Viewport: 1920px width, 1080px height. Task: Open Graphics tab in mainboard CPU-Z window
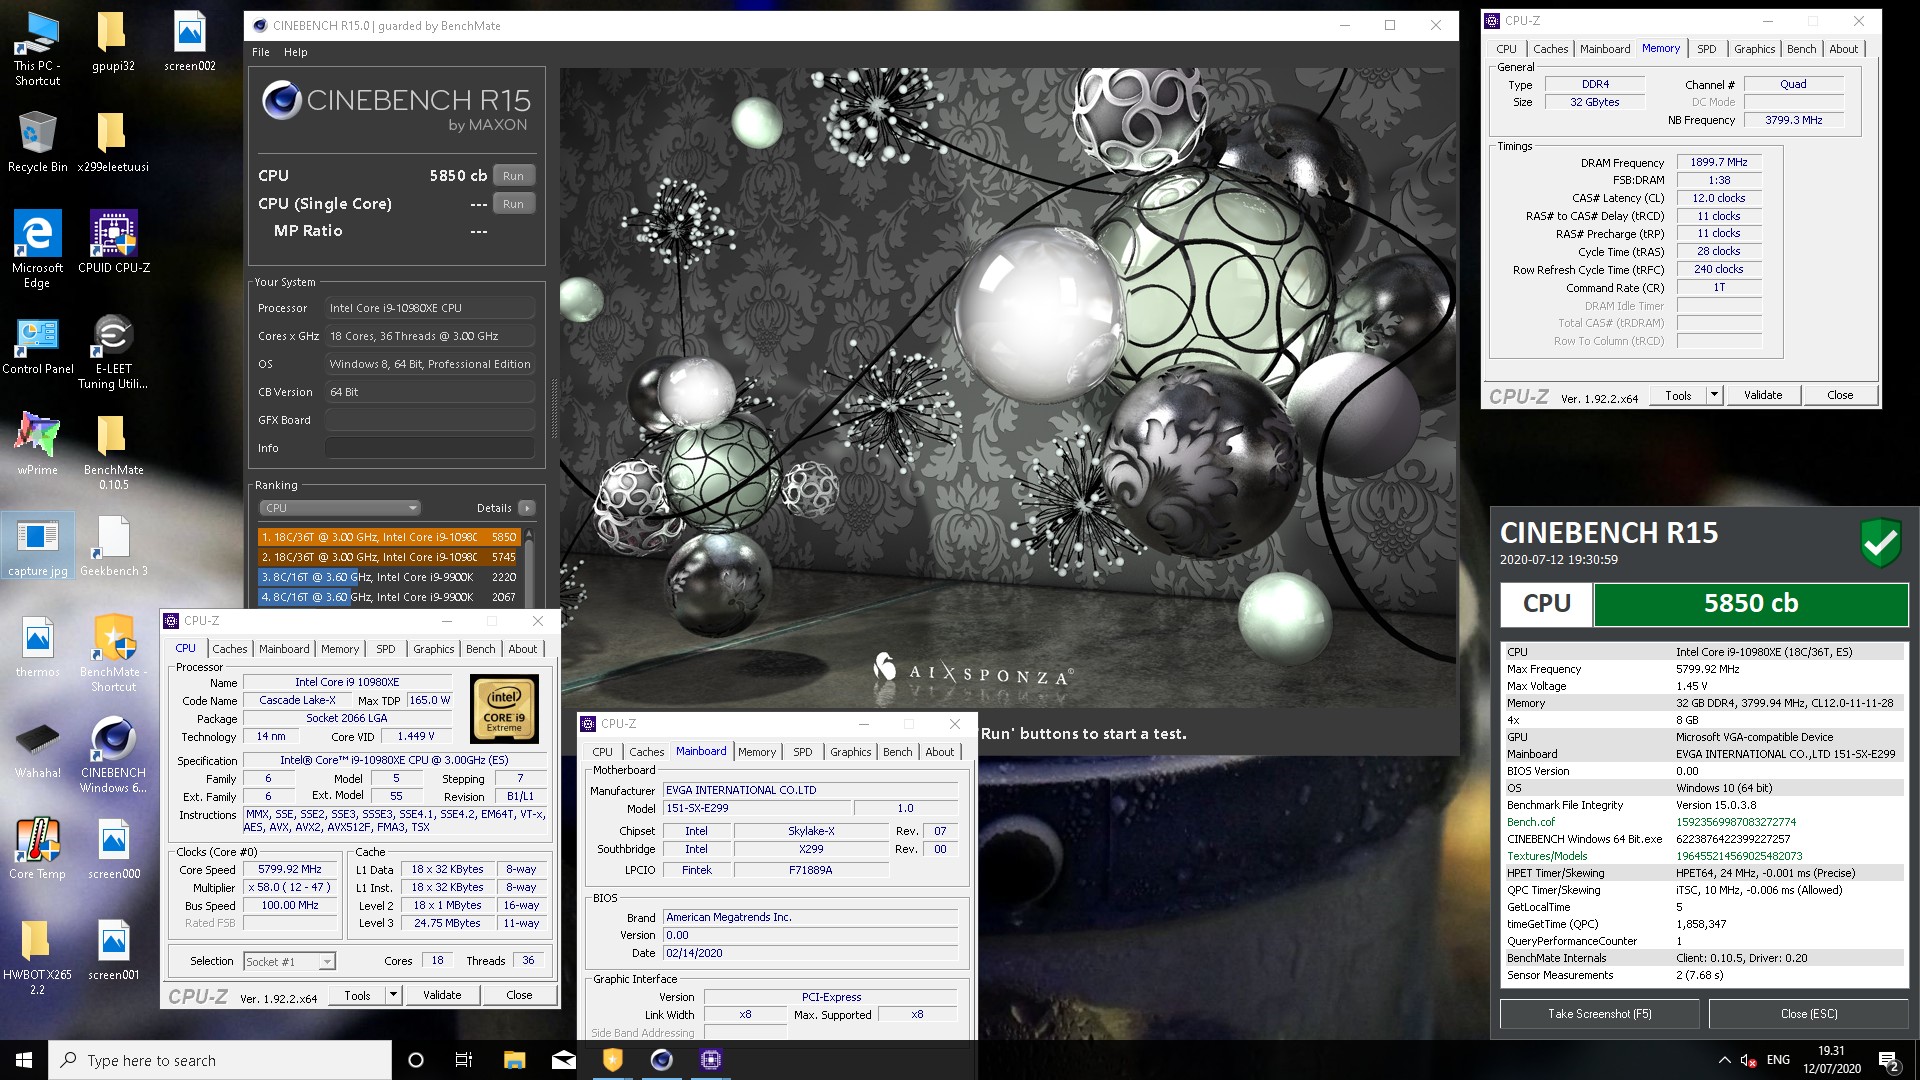pos(850,752)
